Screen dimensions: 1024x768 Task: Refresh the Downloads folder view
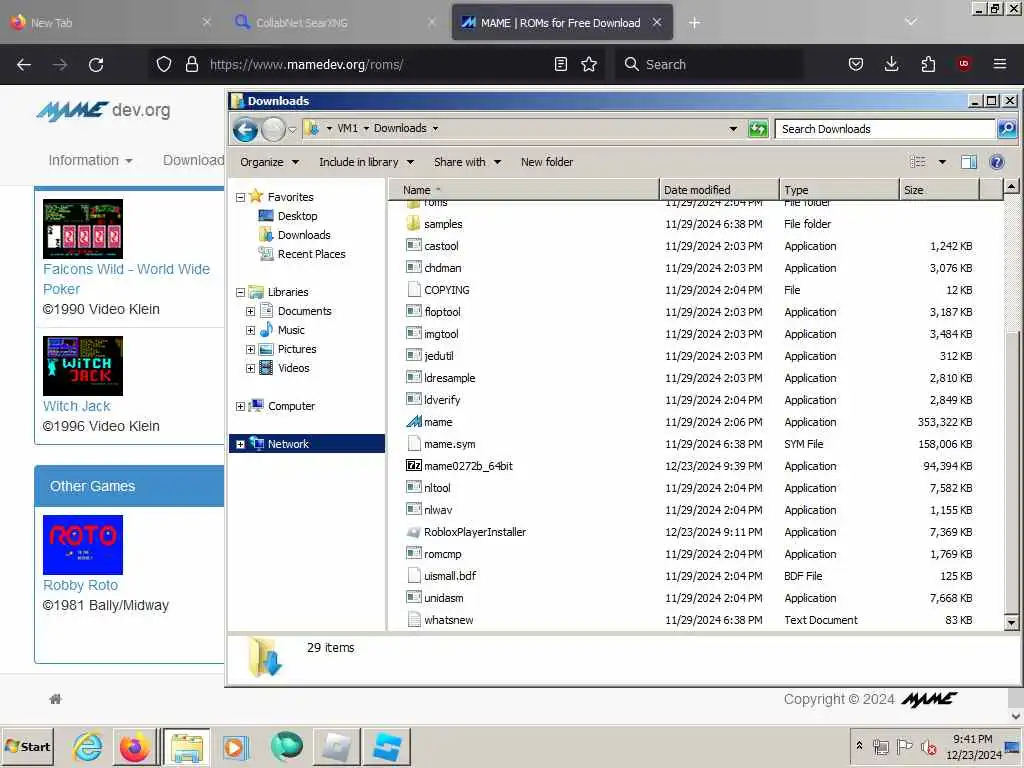tap(758, 129)
